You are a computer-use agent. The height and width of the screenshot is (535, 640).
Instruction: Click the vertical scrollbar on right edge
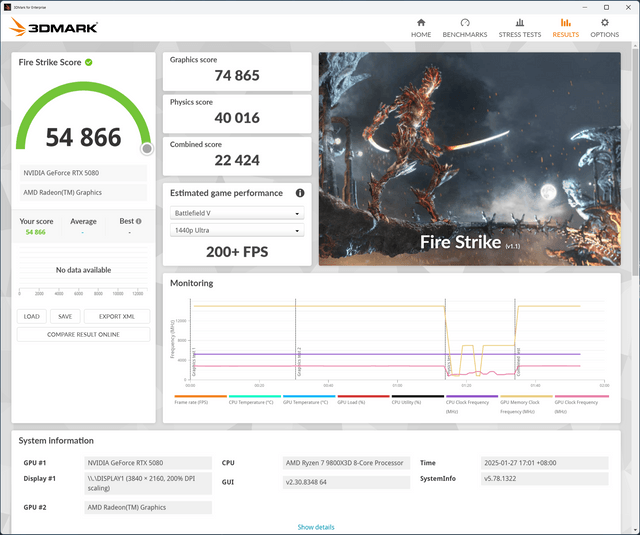point(636,163)
